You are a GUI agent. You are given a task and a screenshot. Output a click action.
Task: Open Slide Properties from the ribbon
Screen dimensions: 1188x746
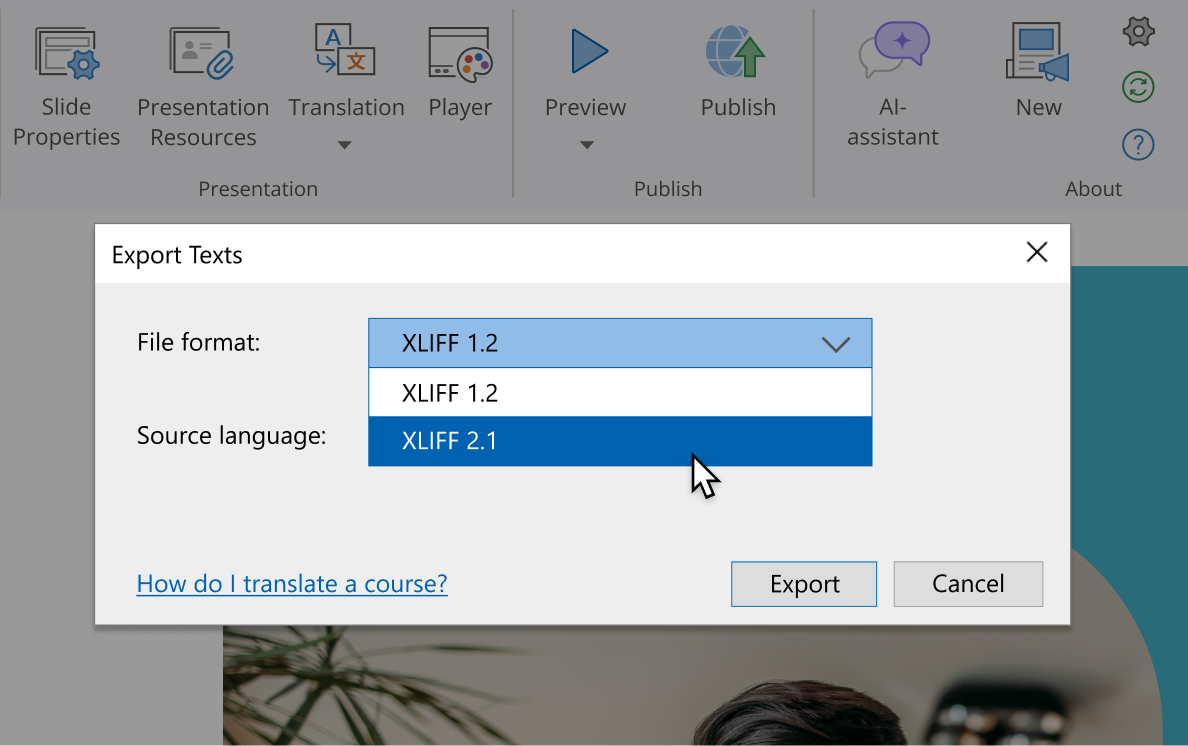pos(67,85)
